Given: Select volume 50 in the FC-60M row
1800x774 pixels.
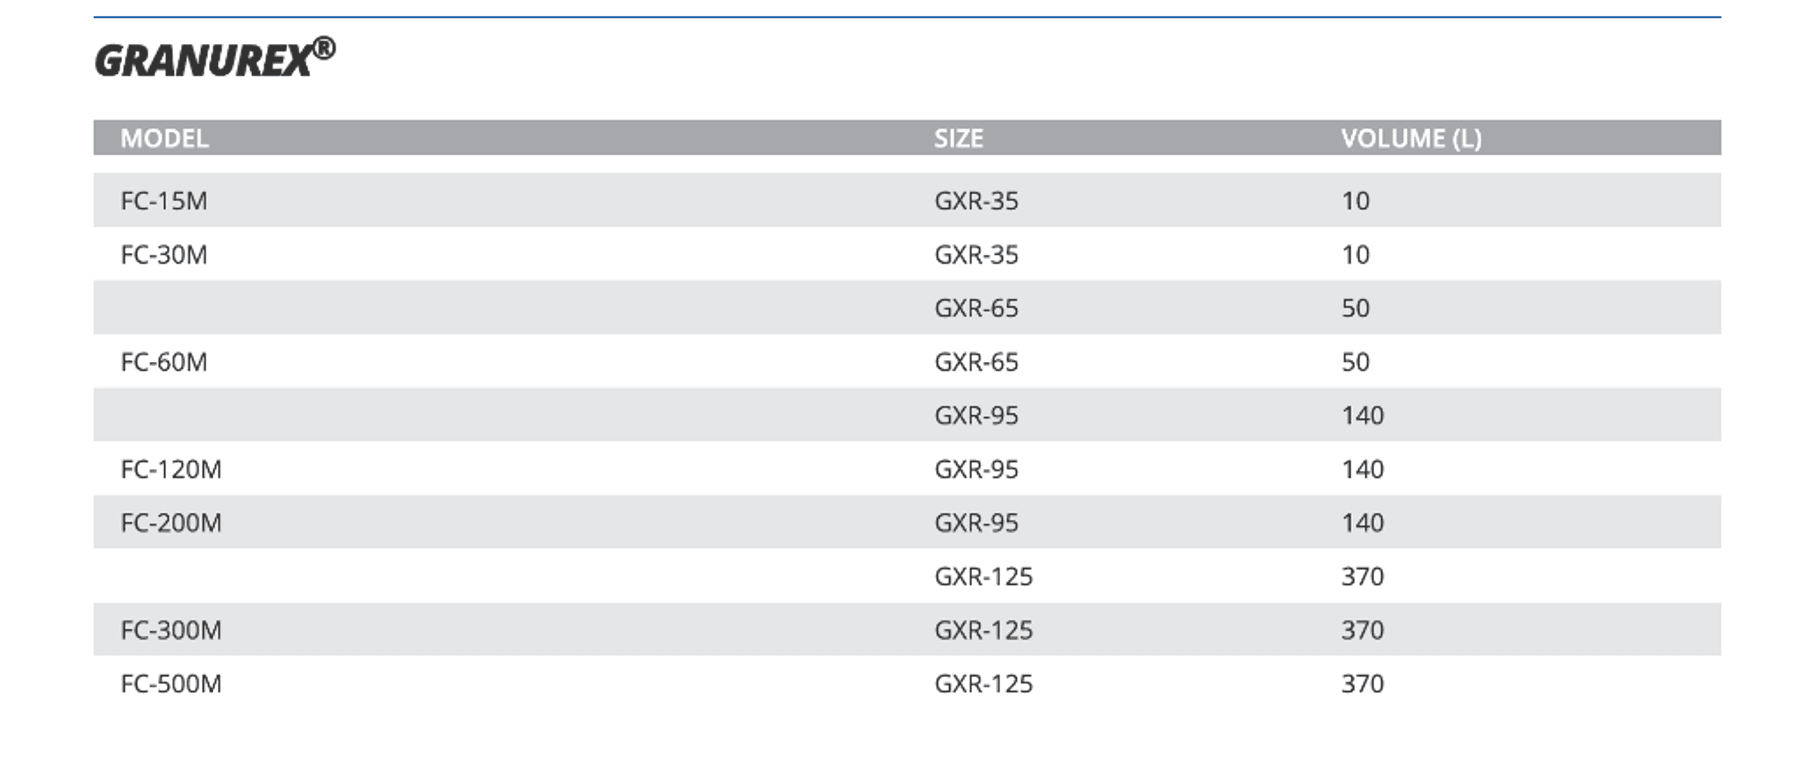Looking at the screenshot, I should coord(1355,362).
